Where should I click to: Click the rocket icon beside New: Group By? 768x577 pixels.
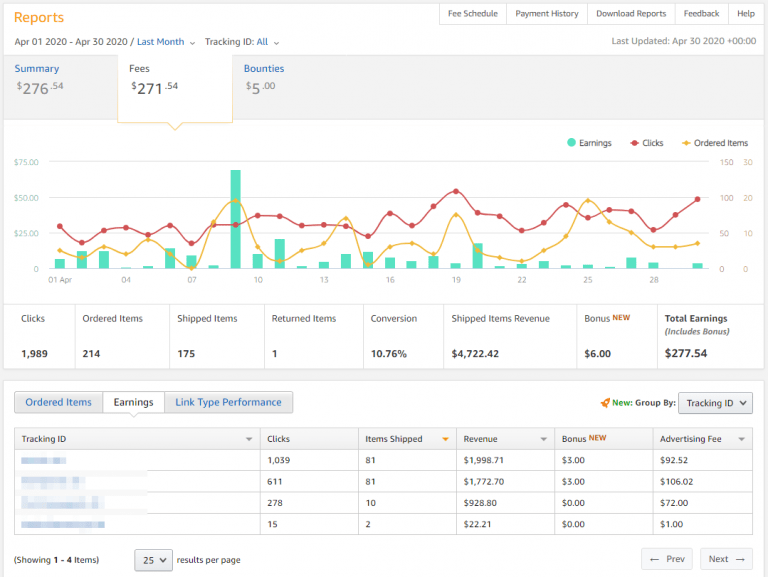[605, 403]
